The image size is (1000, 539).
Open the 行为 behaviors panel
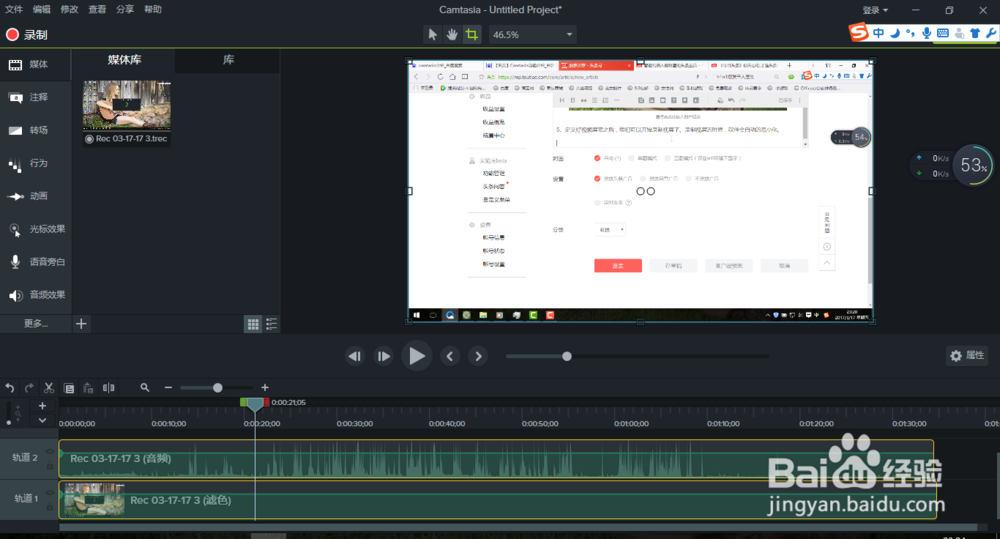click(x=36, y=163)
